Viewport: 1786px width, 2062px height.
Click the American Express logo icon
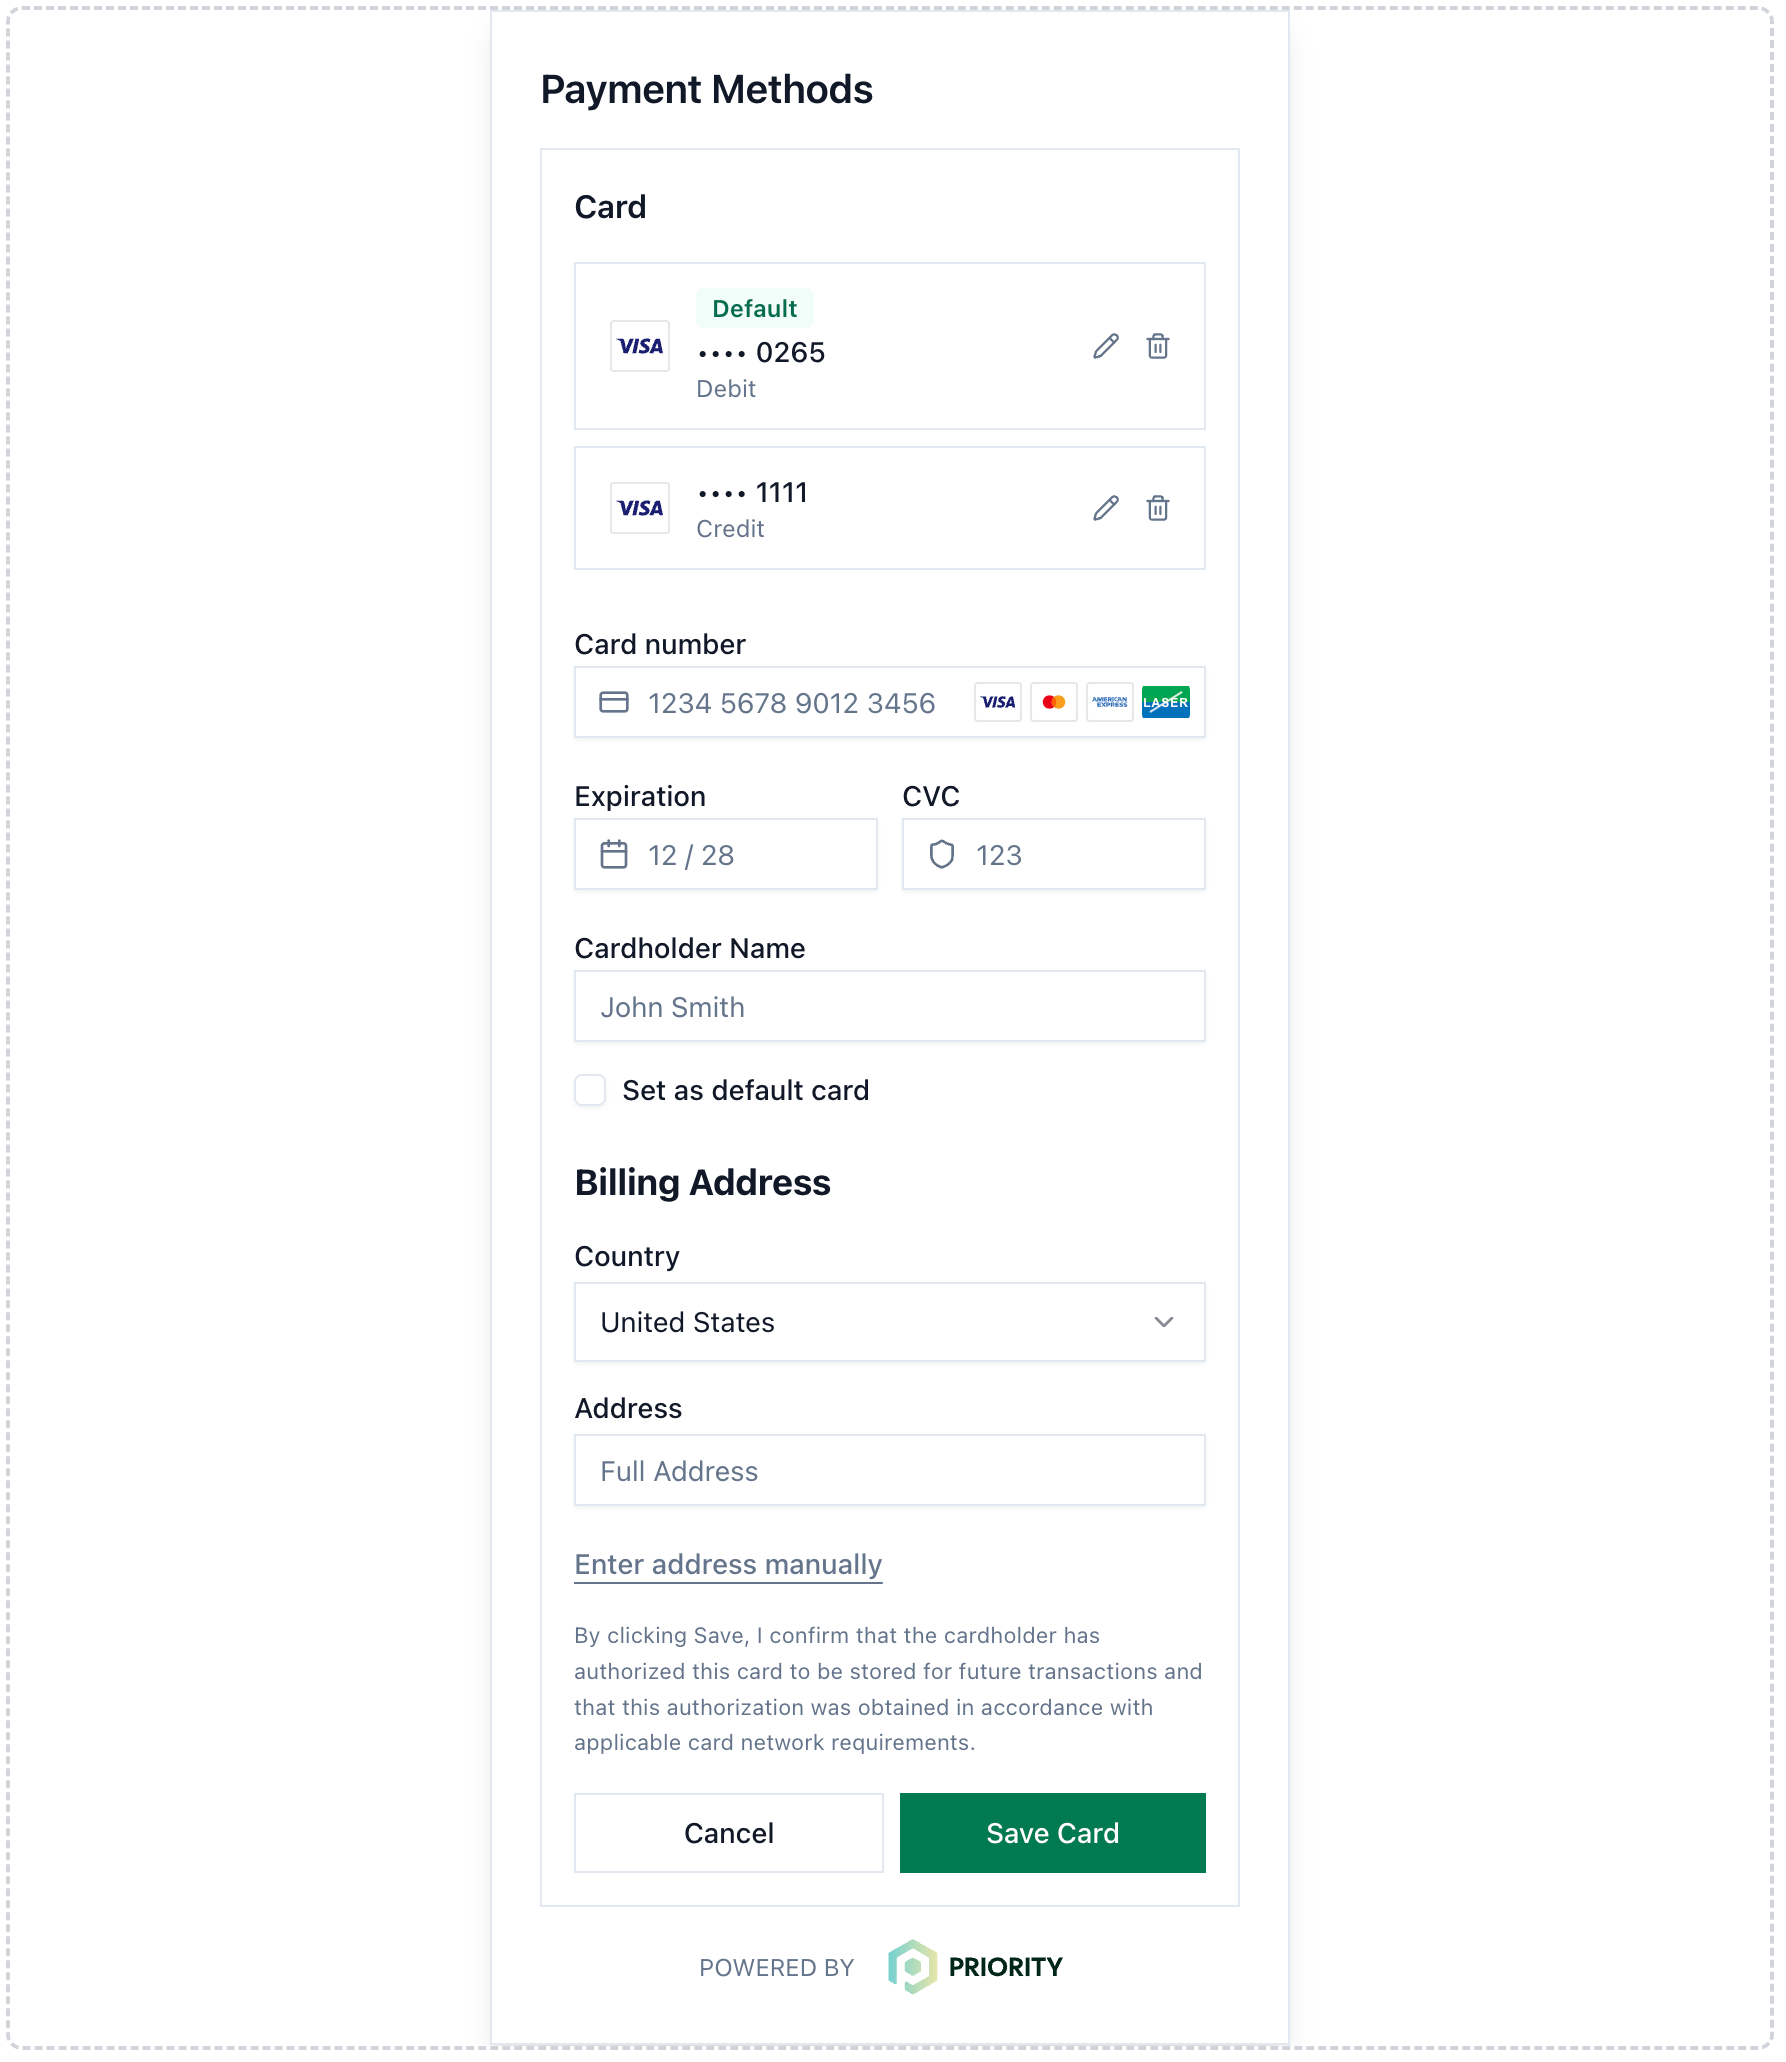click(x=1109, y=702)
